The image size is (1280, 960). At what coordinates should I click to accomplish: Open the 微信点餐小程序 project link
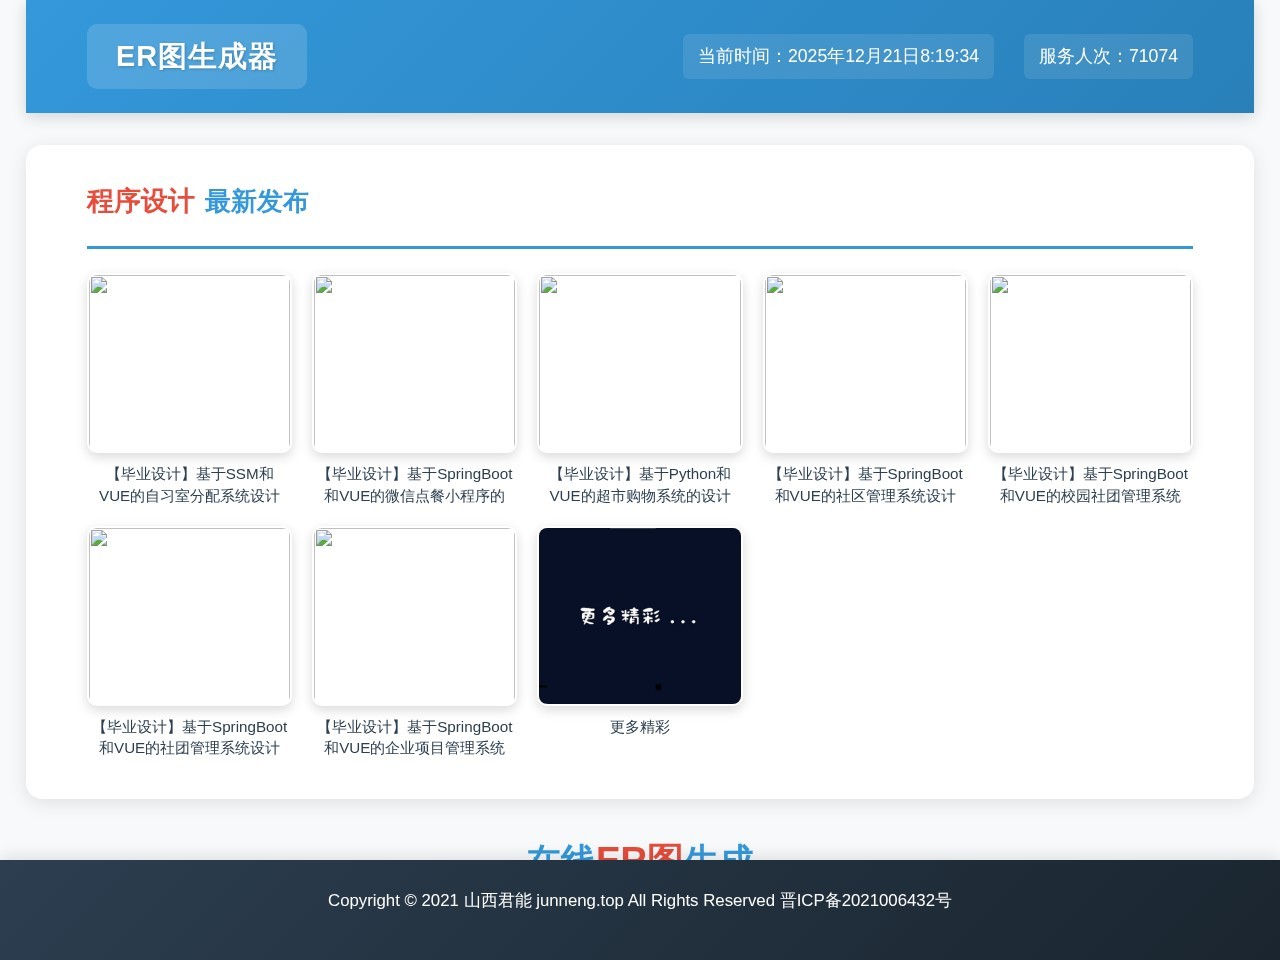pyautogui.click(x=414, y=484)
